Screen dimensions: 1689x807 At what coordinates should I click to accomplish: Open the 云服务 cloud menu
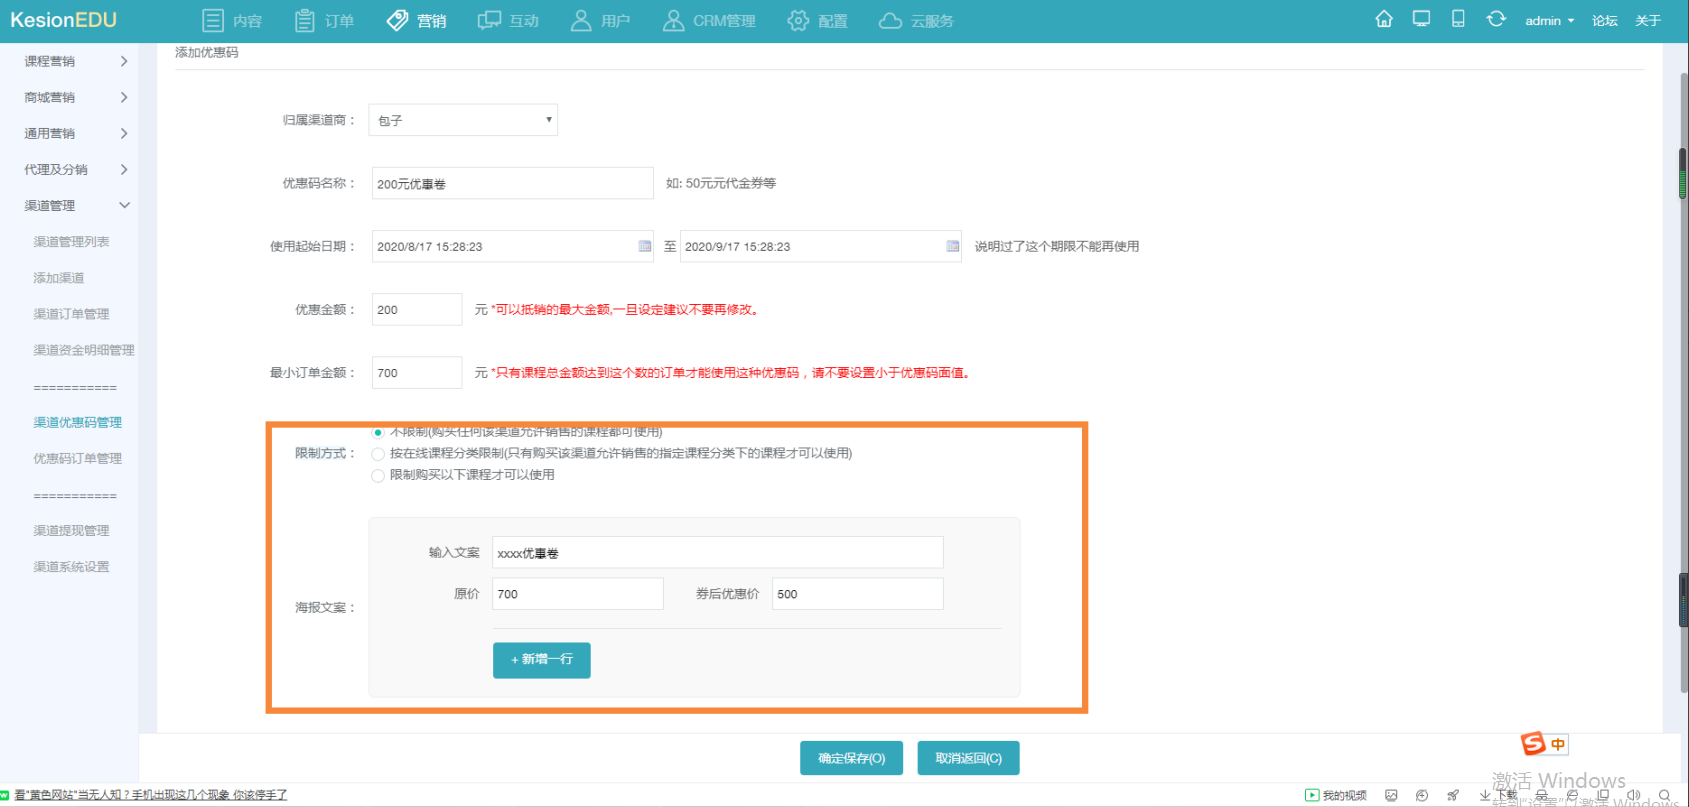(x=916, y=21)
